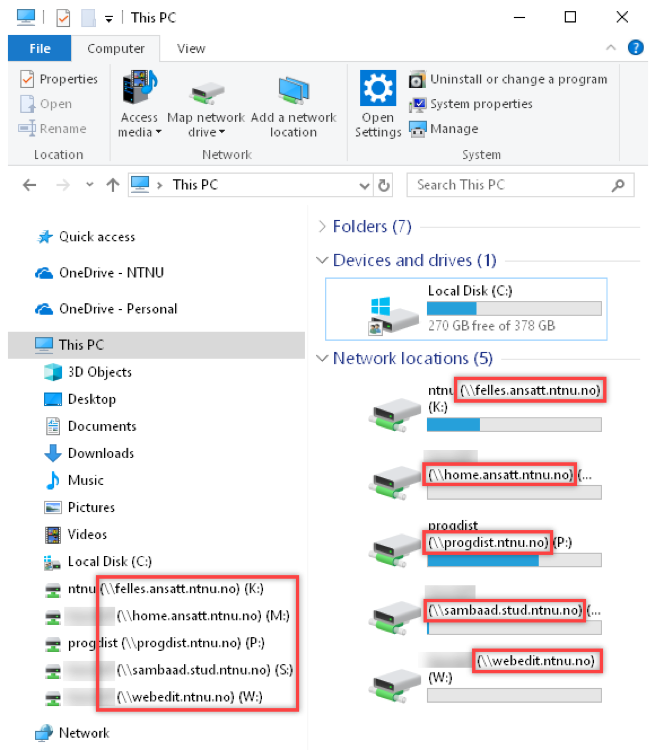Open Settings via the gear icon
The width and height of the screenshot is (654, 750).
(378, 88)
